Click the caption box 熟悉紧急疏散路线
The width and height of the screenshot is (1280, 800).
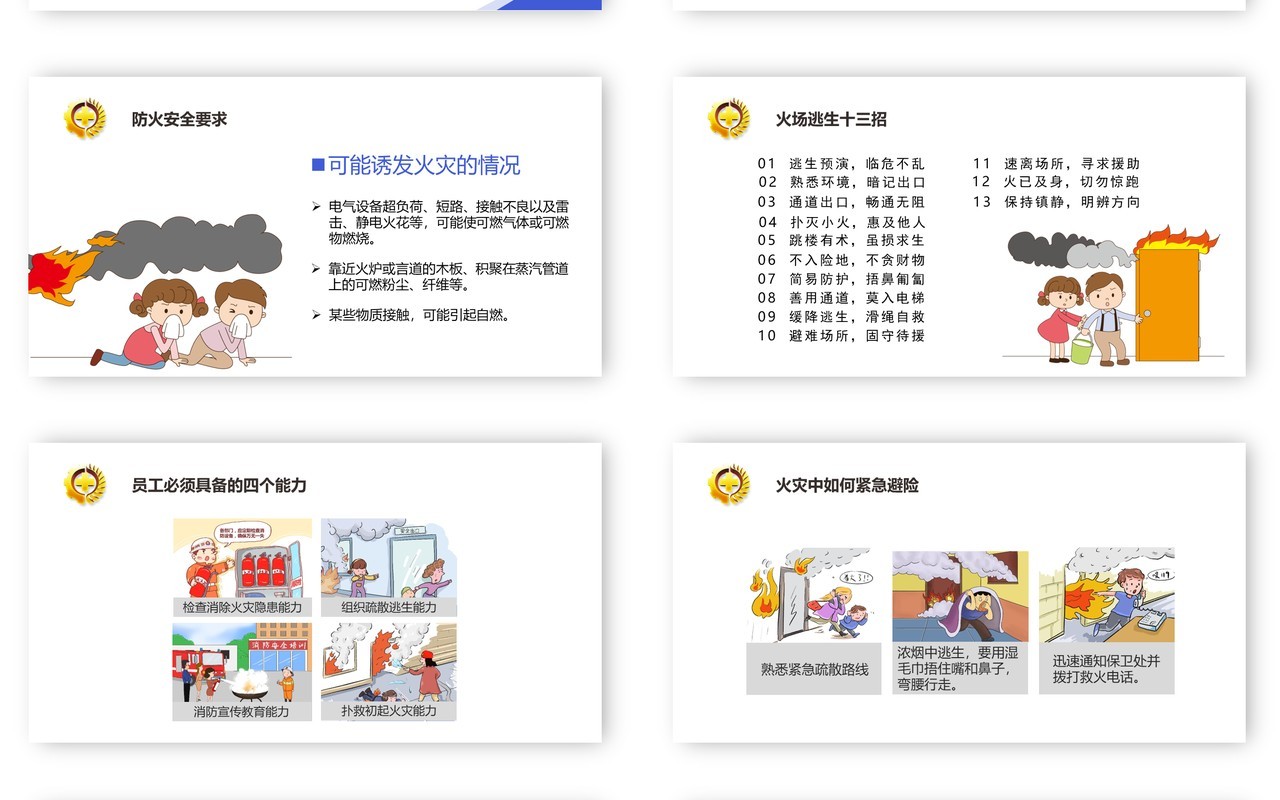click(x=814, y=669)
